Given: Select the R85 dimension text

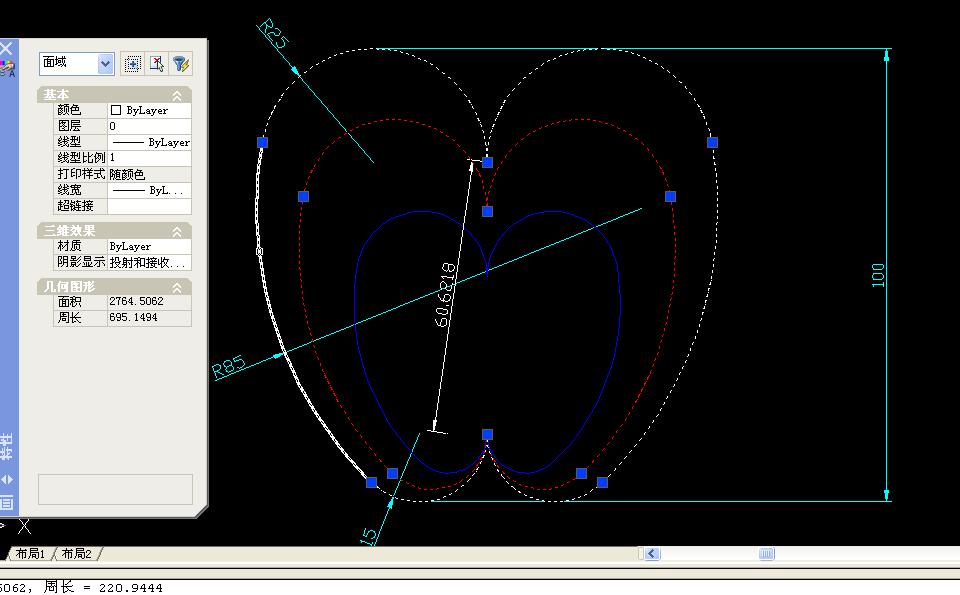Looking at the screenshot, I should point(228,367).
